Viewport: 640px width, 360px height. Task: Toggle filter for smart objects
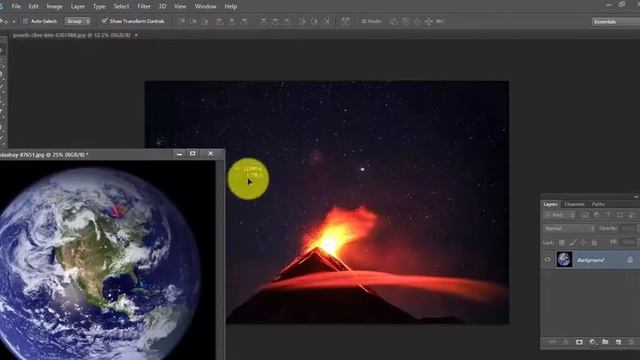pos(632,215)
